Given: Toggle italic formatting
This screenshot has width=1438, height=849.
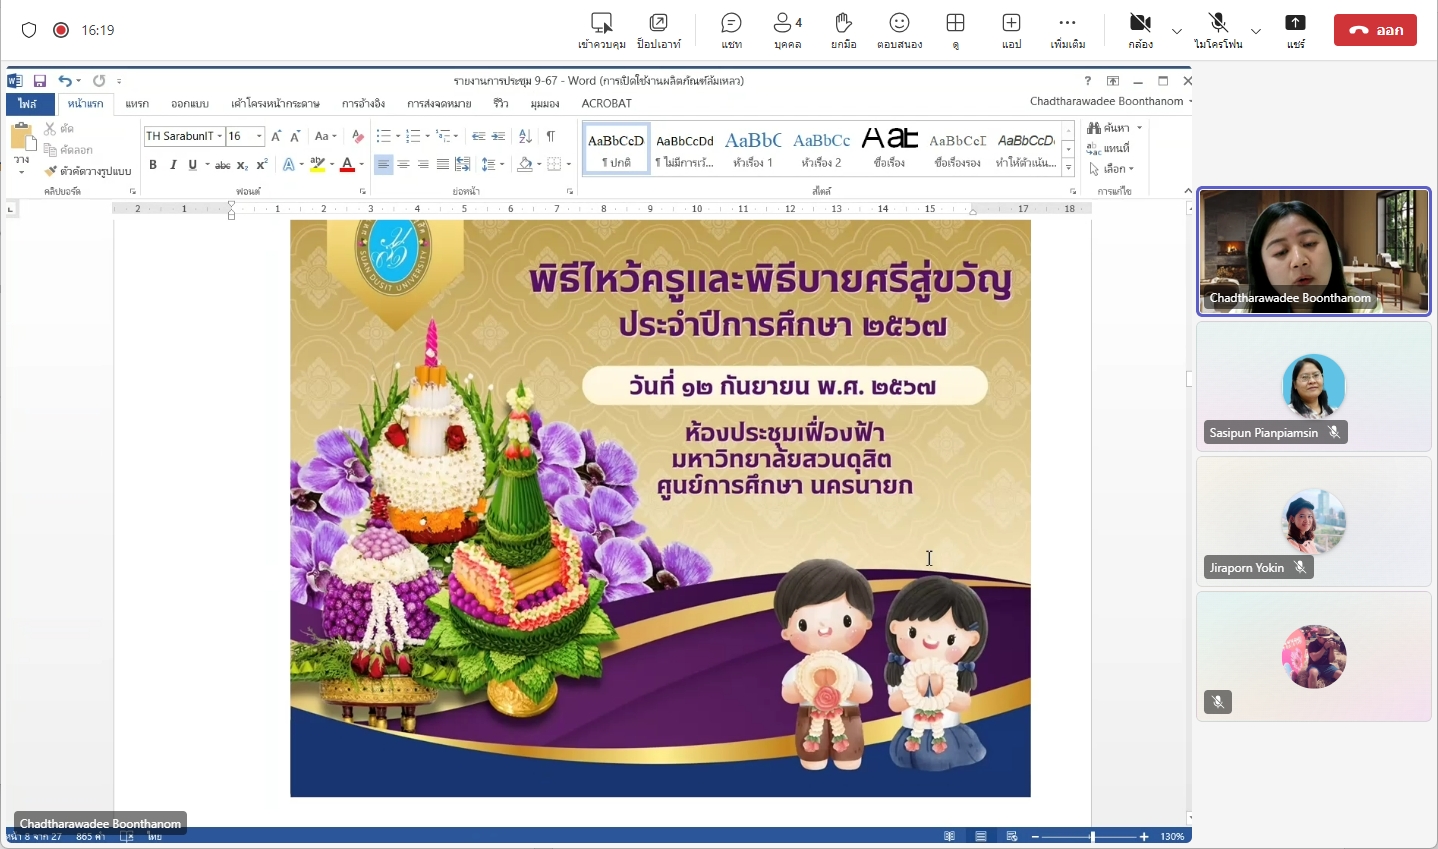Looking at the screenshot, I should tap(173, 165).
